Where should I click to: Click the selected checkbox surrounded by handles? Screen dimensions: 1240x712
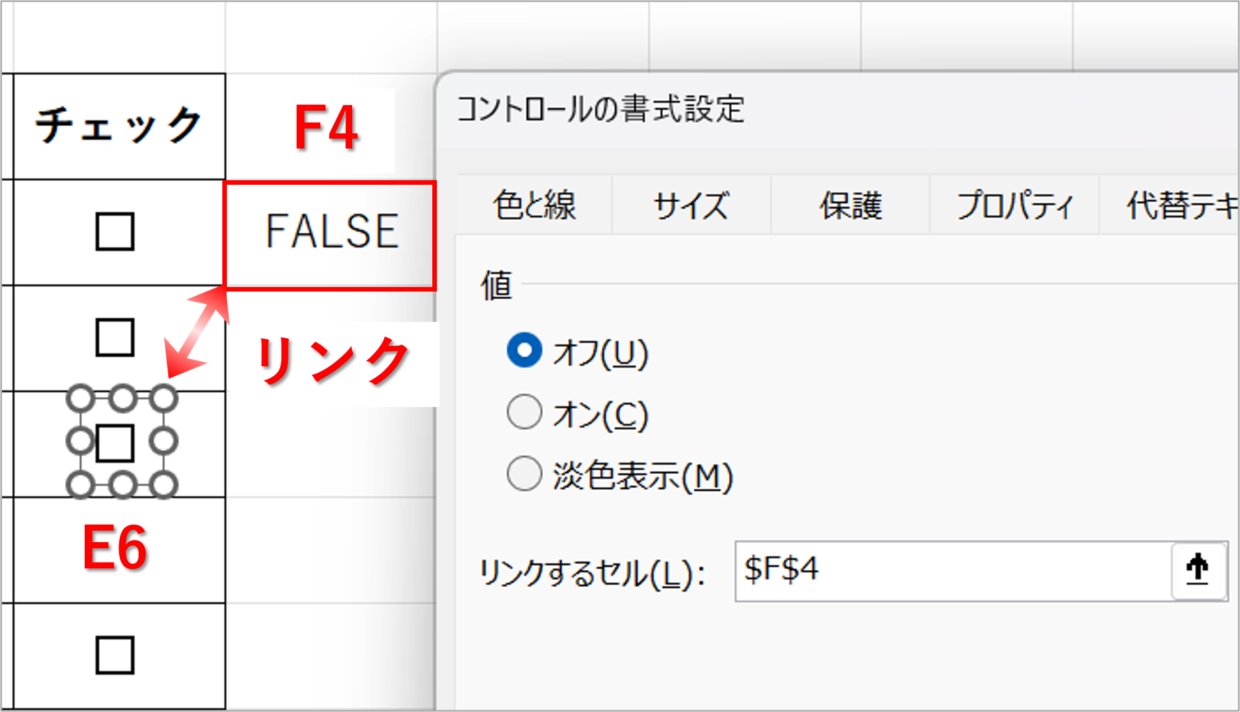116,441
